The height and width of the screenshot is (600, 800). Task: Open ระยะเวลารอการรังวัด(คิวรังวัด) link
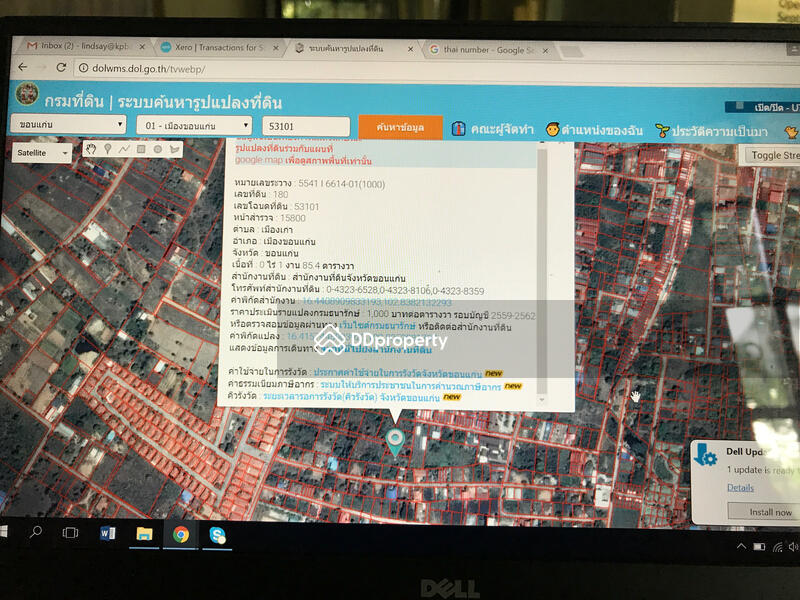coord(351,397)
